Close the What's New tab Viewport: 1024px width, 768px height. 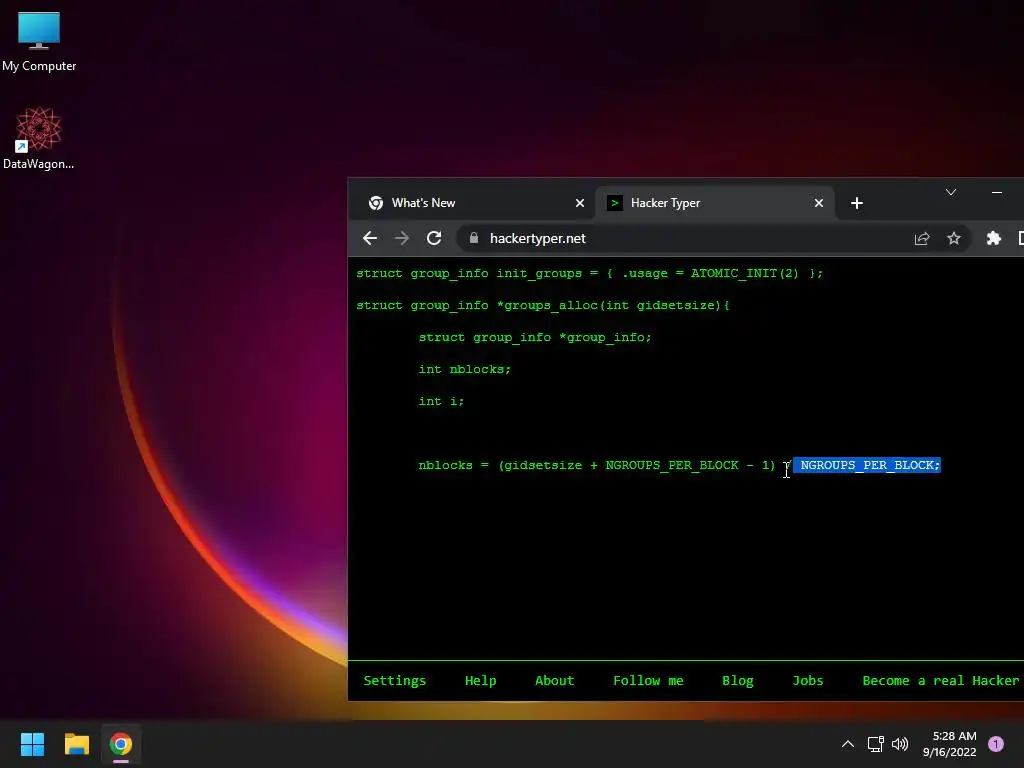coord(579,203)
